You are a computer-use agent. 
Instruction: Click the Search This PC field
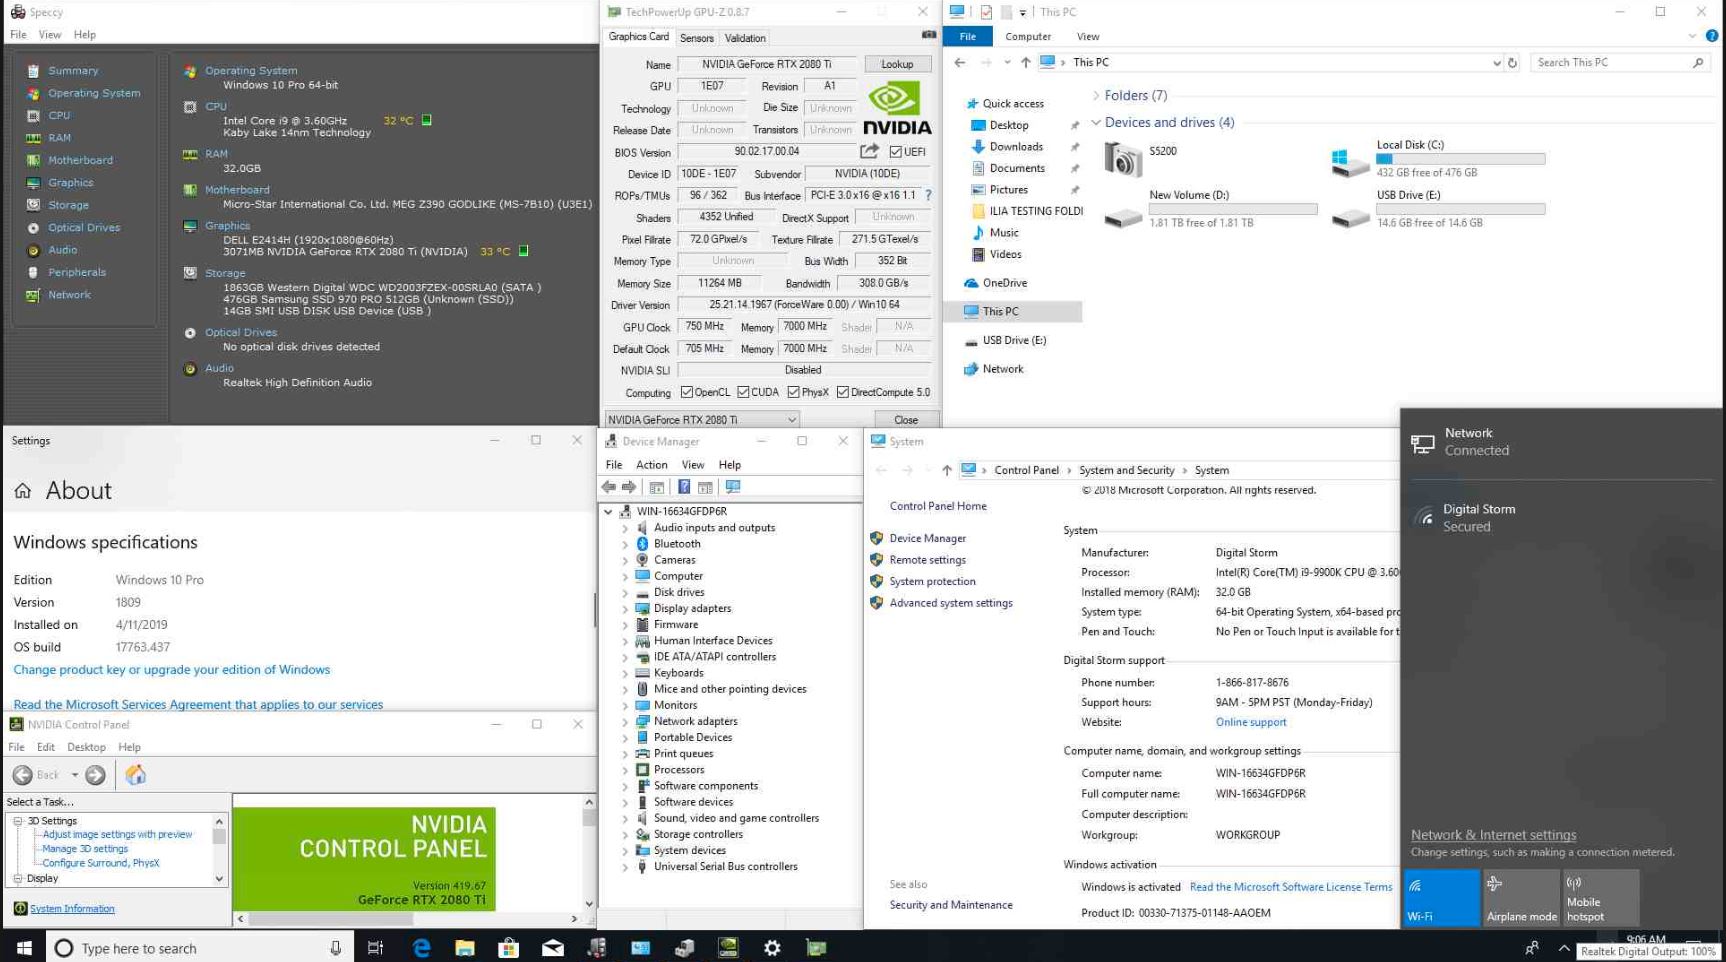tap(1618, 63)
